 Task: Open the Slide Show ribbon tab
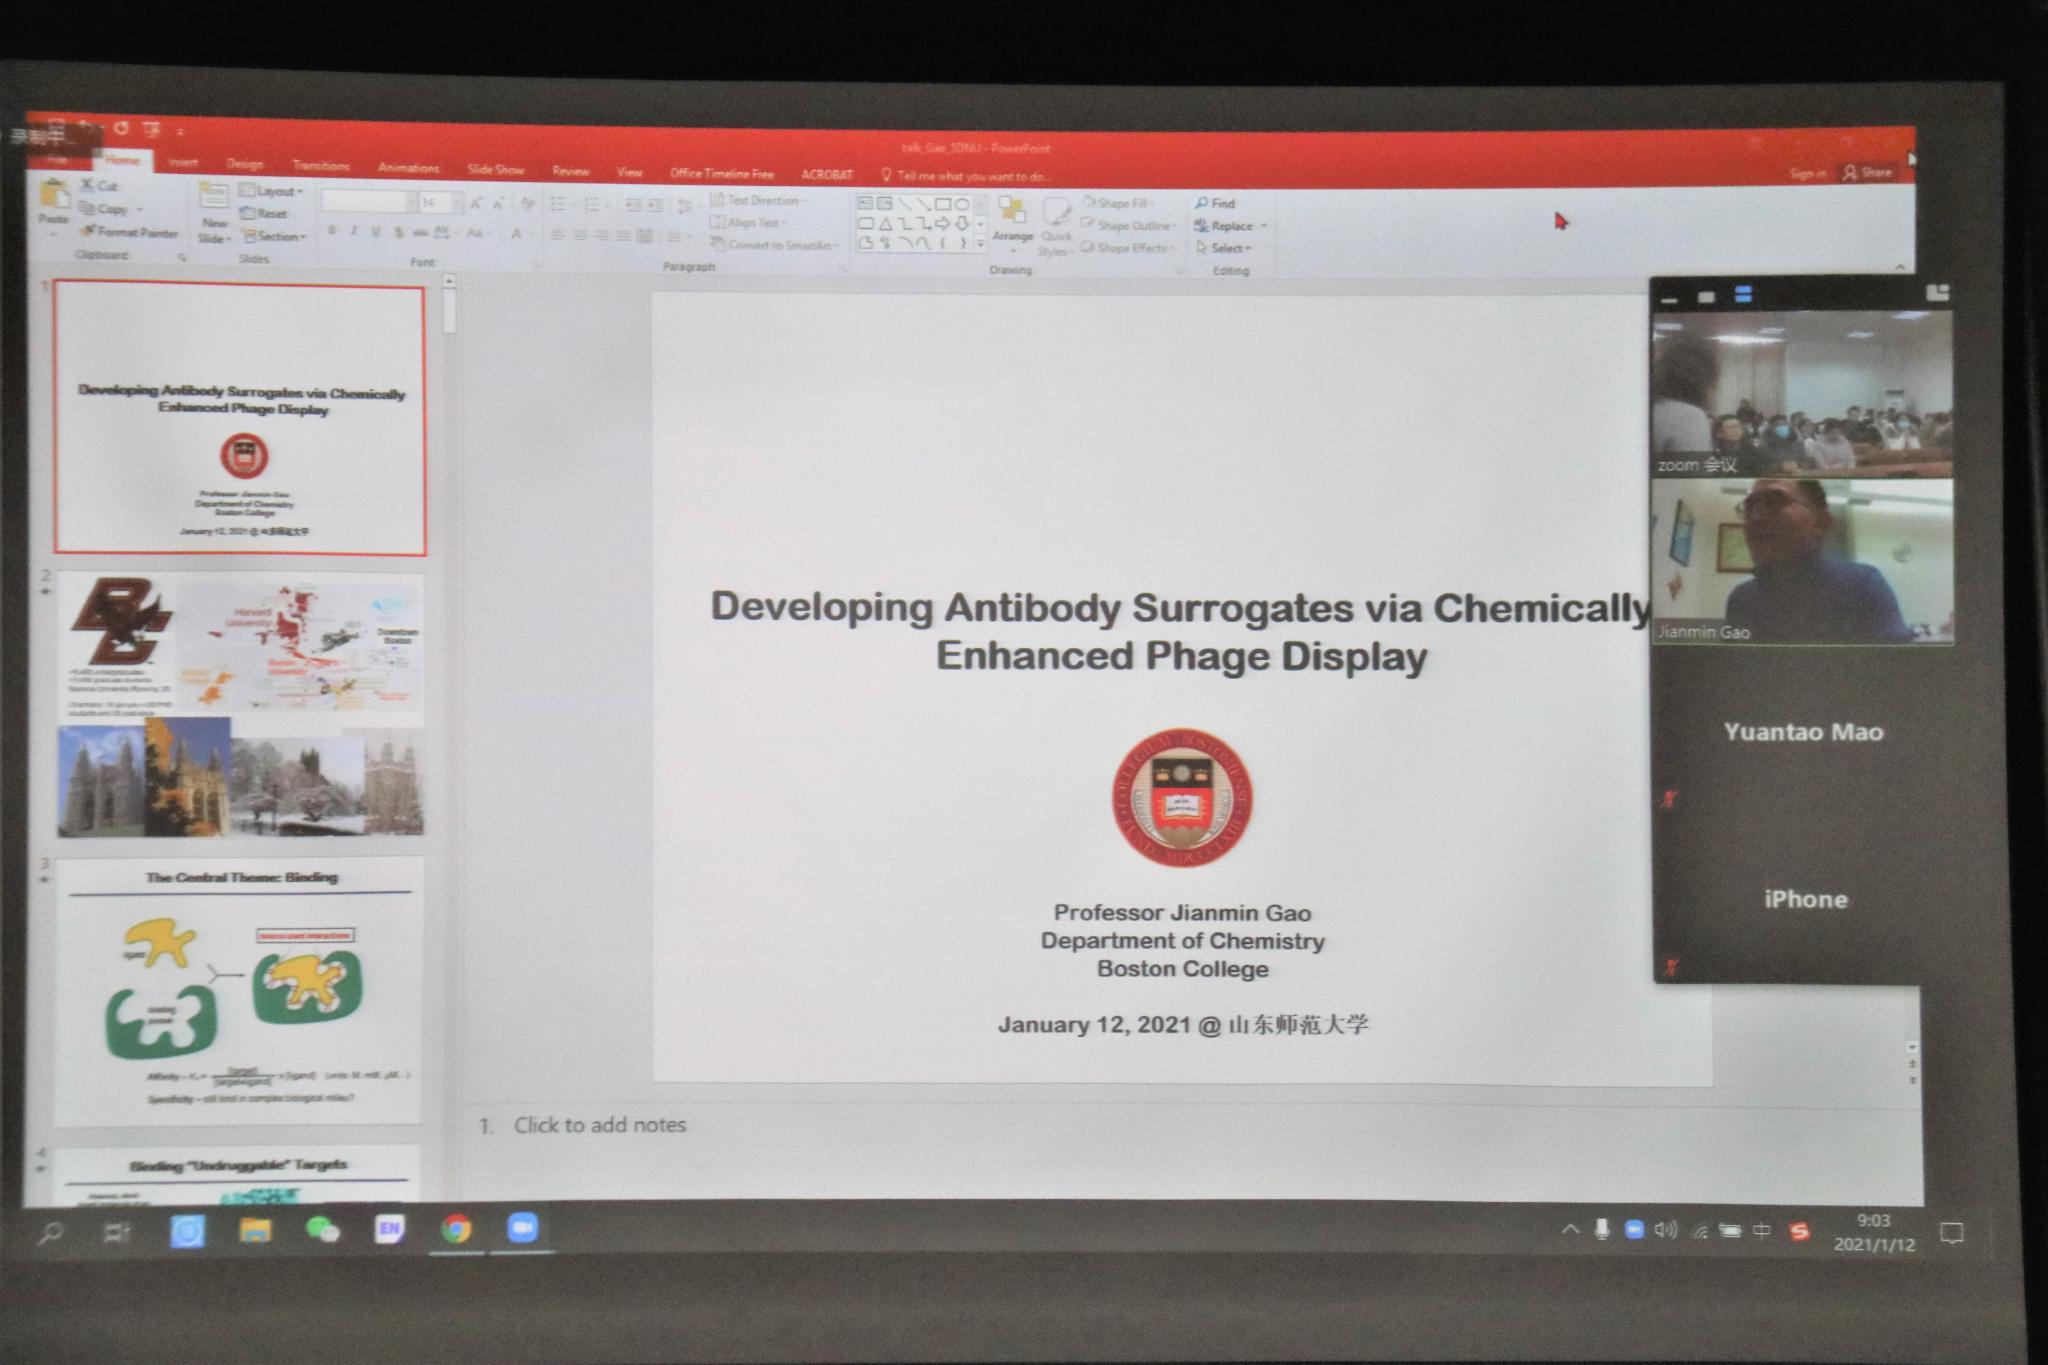click(495, 169)
